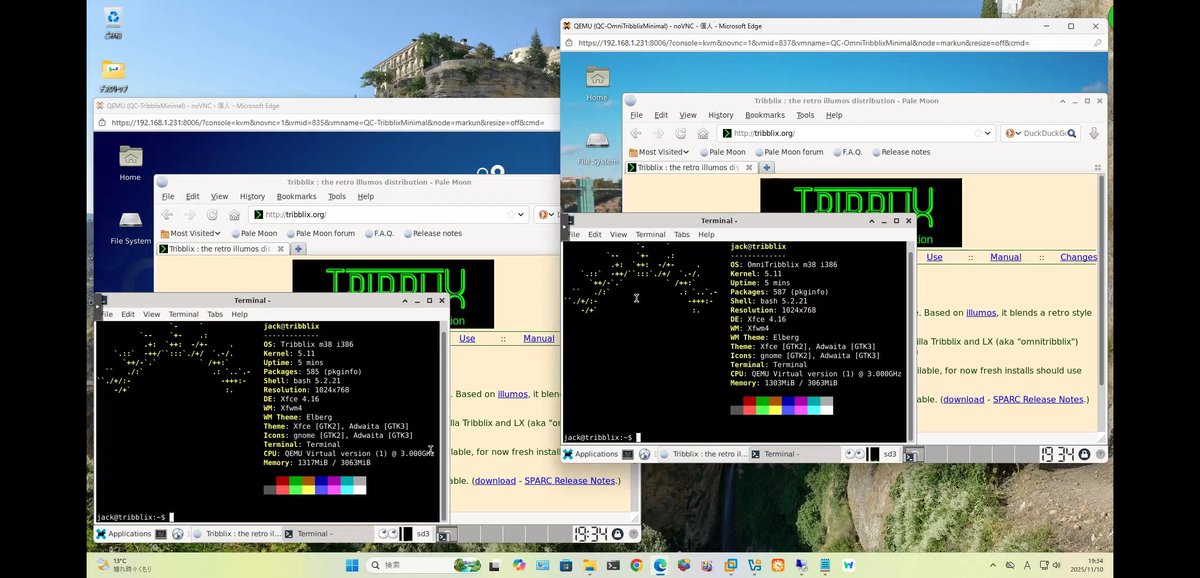
Task: Click F.A.Q. bookmark in left VM's Pale Moon
Action: click(378, 233)
